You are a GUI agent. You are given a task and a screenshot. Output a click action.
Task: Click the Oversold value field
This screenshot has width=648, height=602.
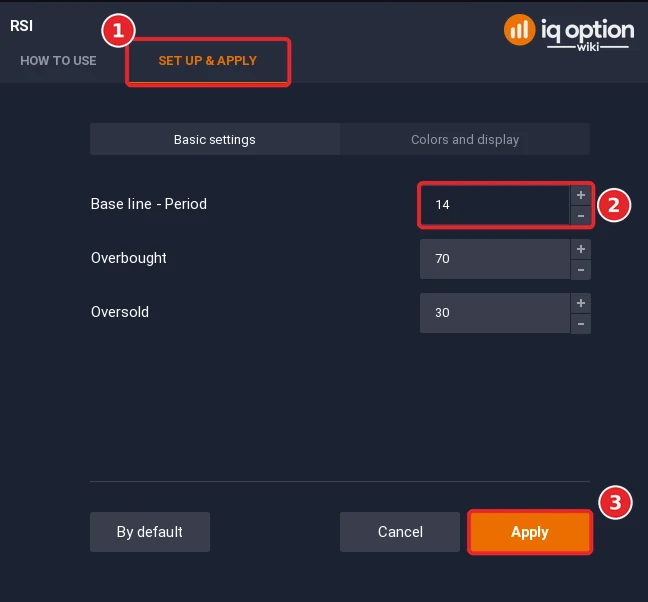pos(495,313)
